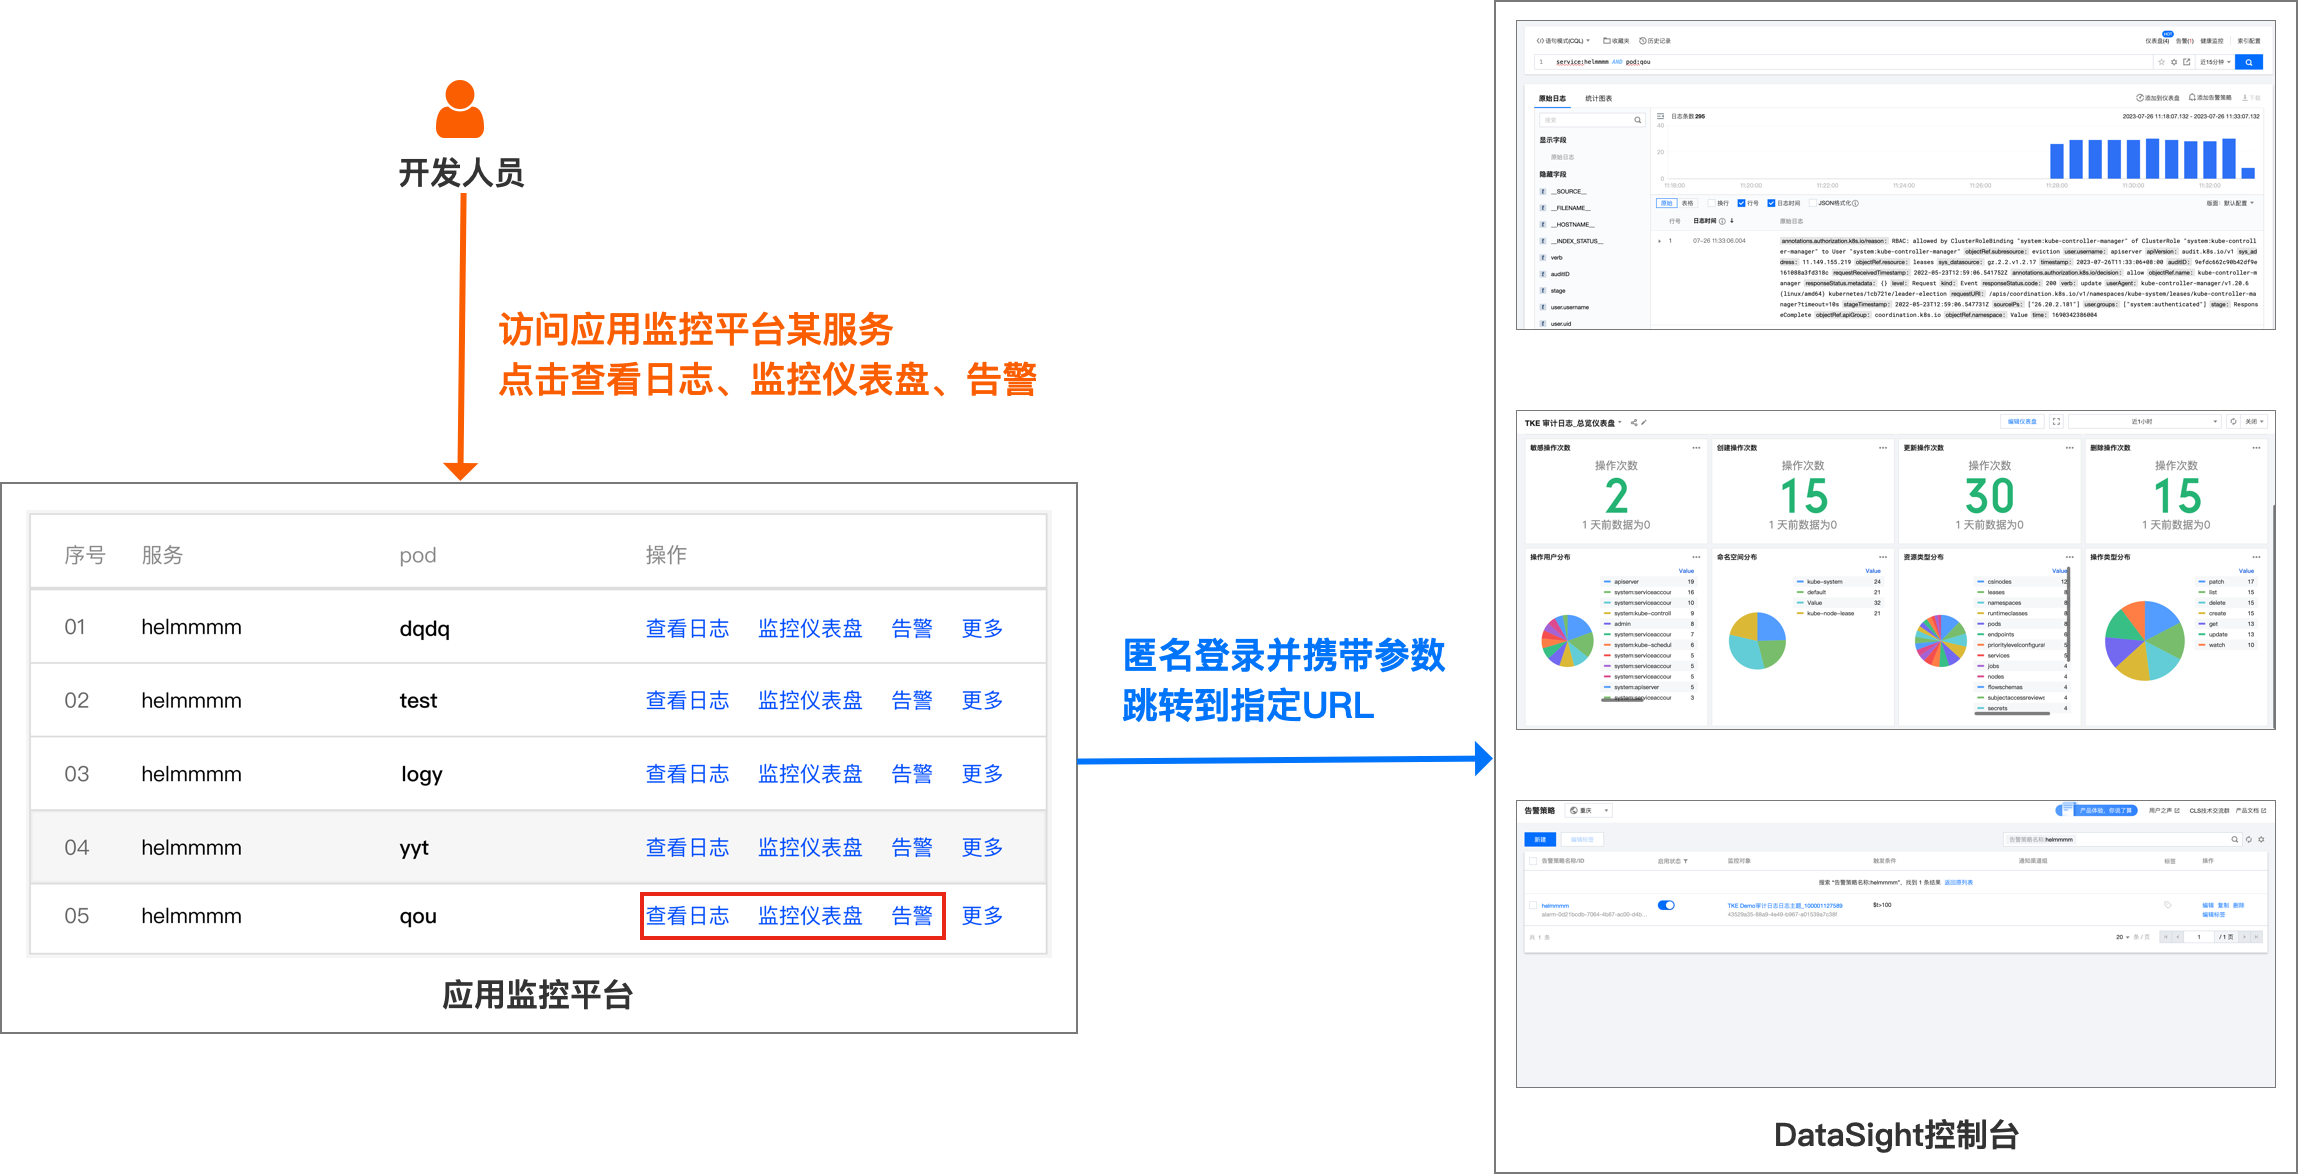Image resolution: width=2298 pixels, height=1174 pixels.
Task: Click the dashboard refresh icon
Action: coord(2233,422)
